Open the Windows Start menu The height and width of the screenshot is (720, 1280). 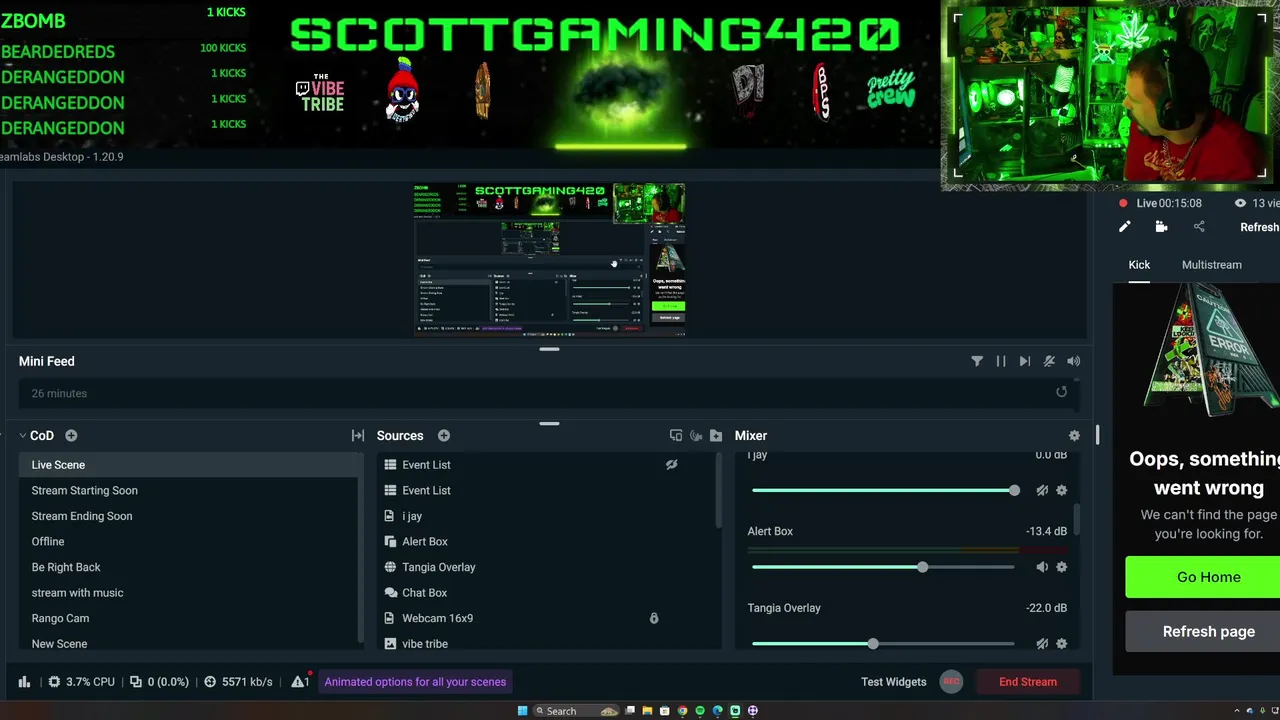pyautogui.click(x=522, y=711)
